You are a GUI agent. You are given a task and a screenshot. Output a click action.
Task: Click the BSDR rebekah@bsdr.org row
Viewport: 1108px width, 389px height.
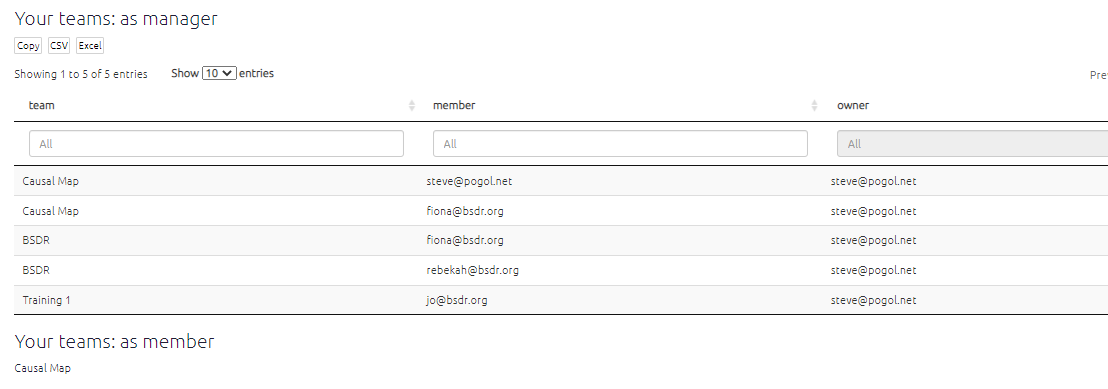pyautogui.click(x=561, y=270)
